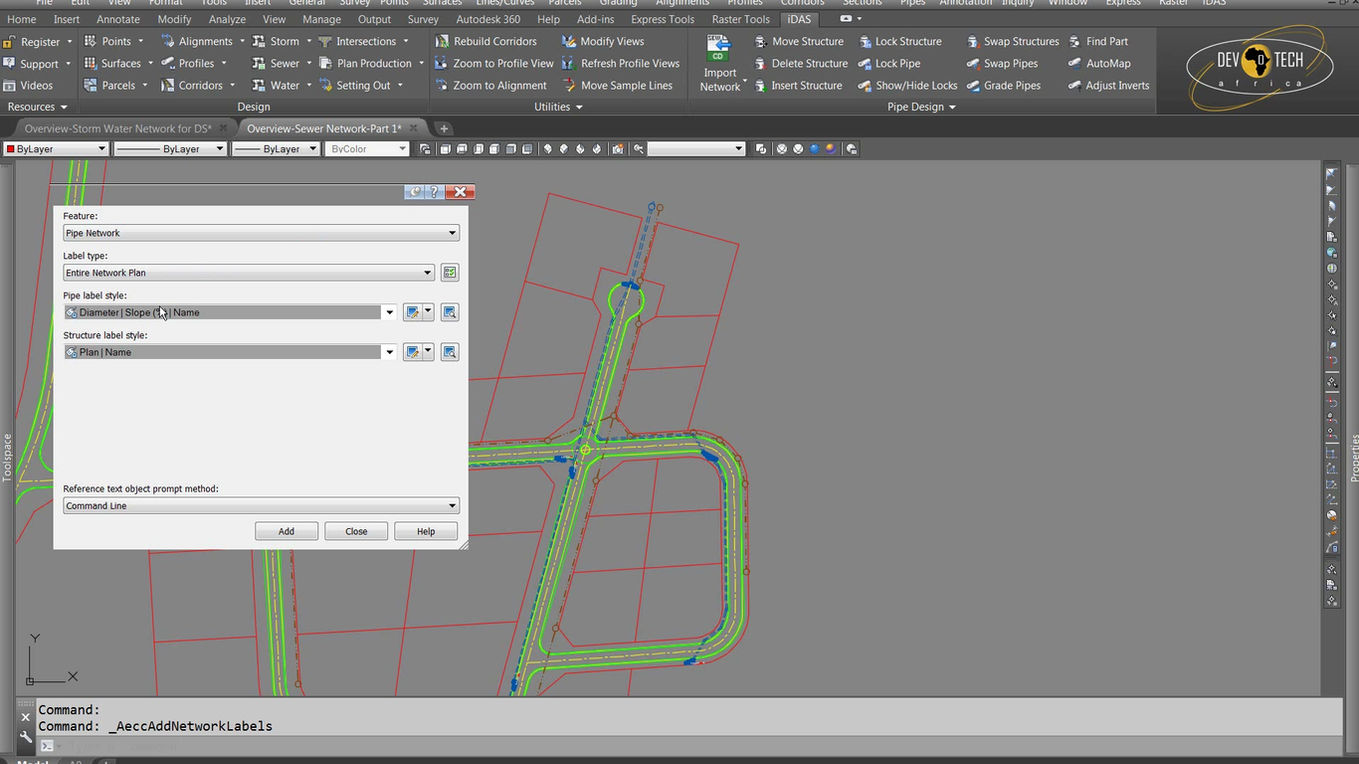This screenshot has height=764, width=1359.
Task: Click the Close button in dialog
Action: point(356,531)
